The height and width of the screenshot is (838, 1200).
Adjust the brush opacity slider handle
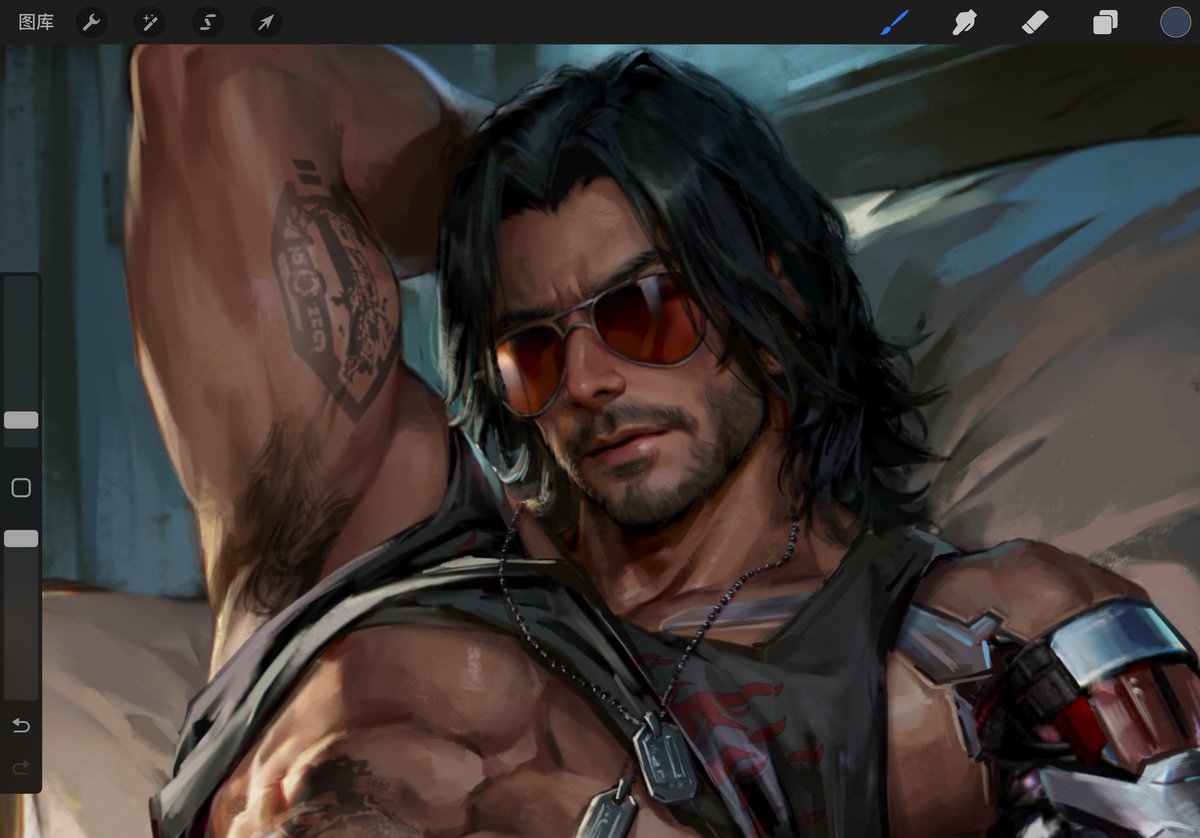(x=21, y=539)
